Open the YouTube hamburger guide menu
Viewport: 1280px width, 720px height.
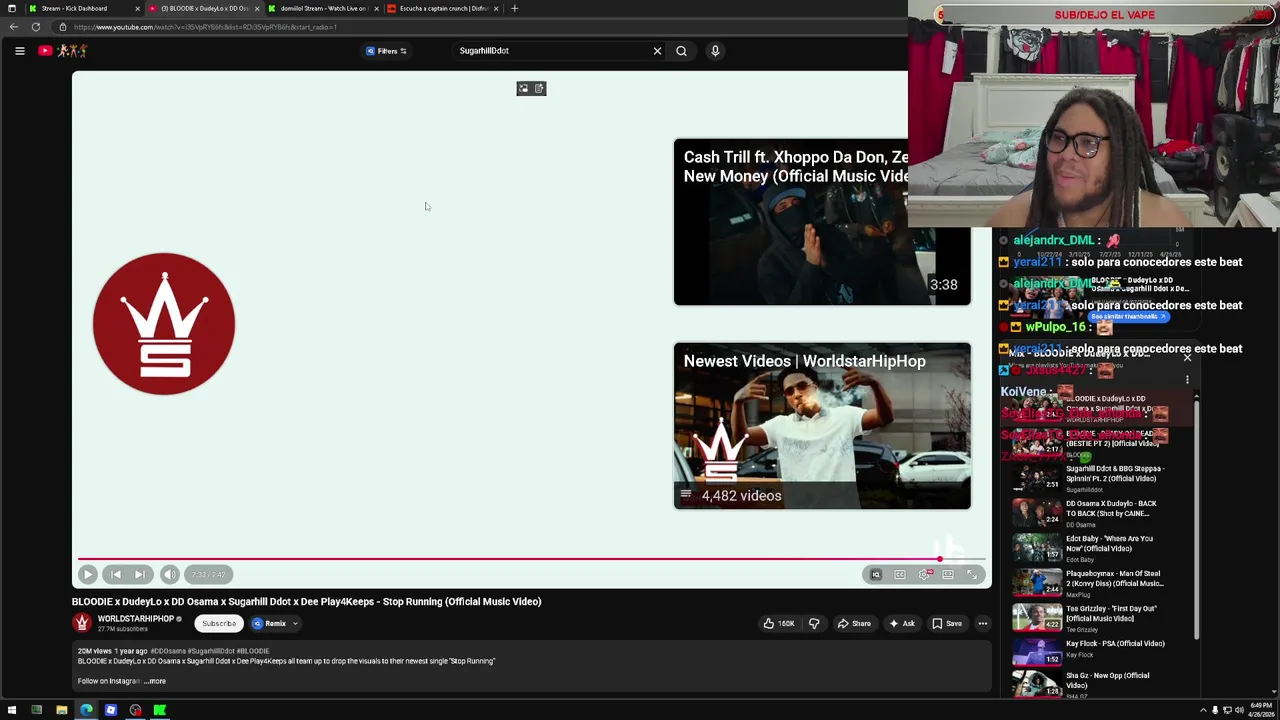pyautogui.click(x=19, y=51)
